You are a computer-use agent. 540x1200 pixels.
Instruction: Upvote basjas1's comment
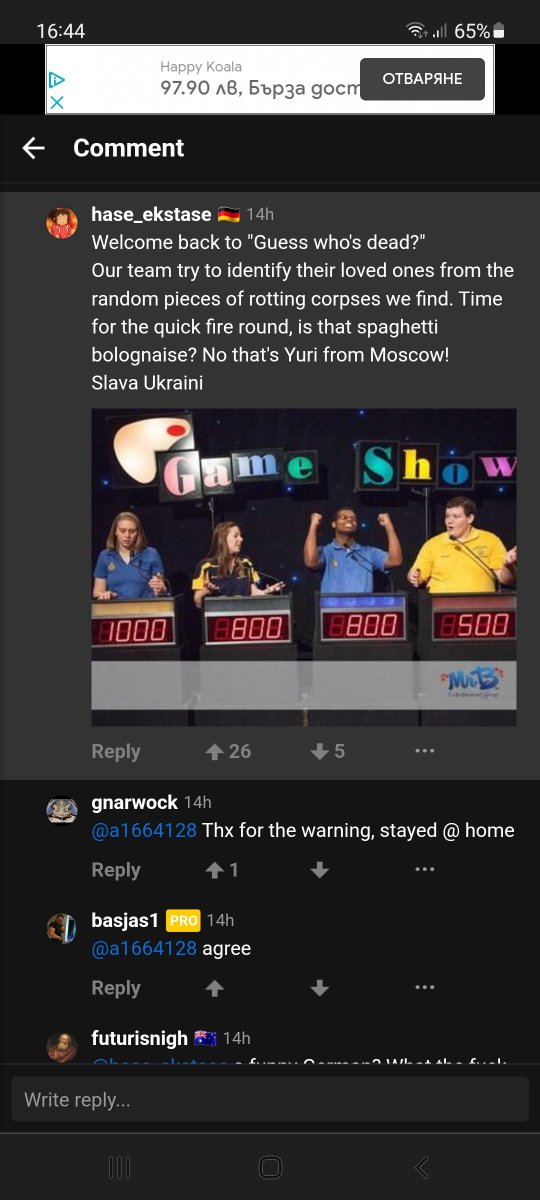[214, 988]
